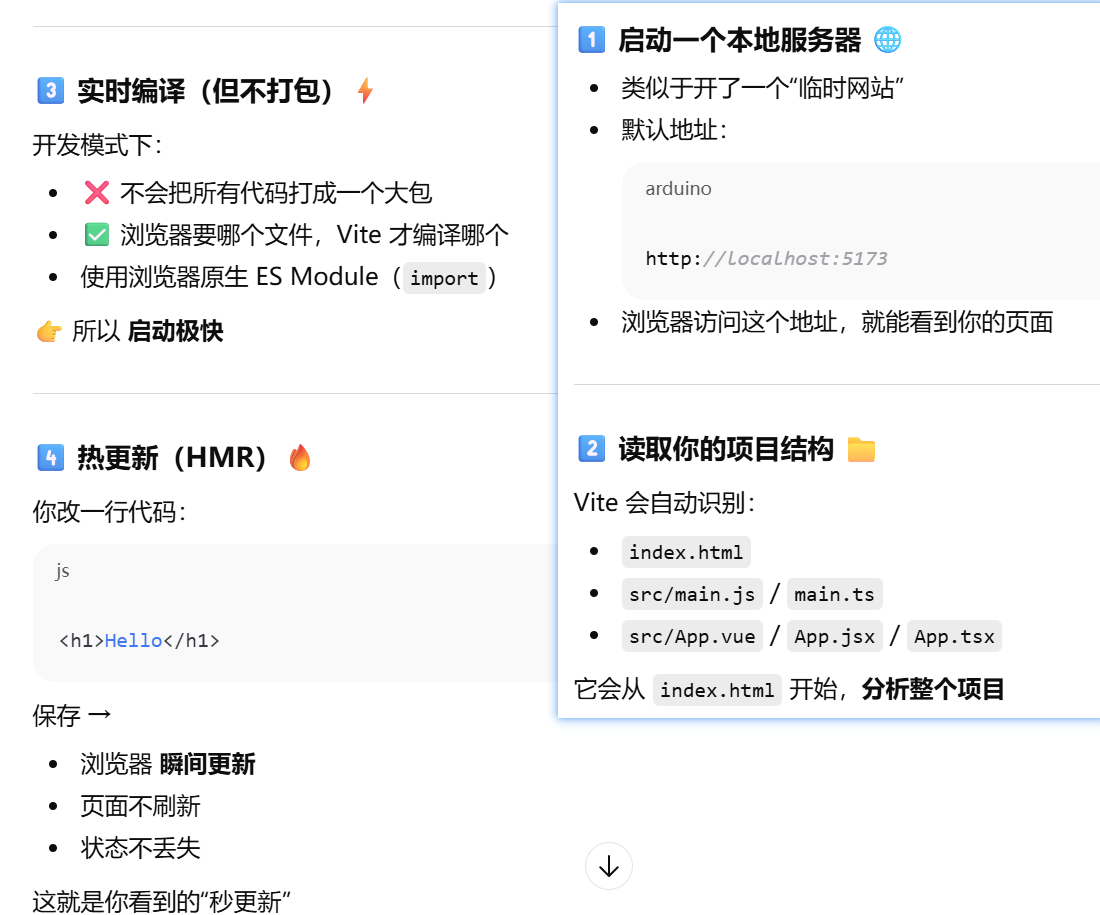Click 'index.html' in the 它会从 sentence
Image resolution: width=1100 pixels, height=915 pixels.
click(717, 690)
